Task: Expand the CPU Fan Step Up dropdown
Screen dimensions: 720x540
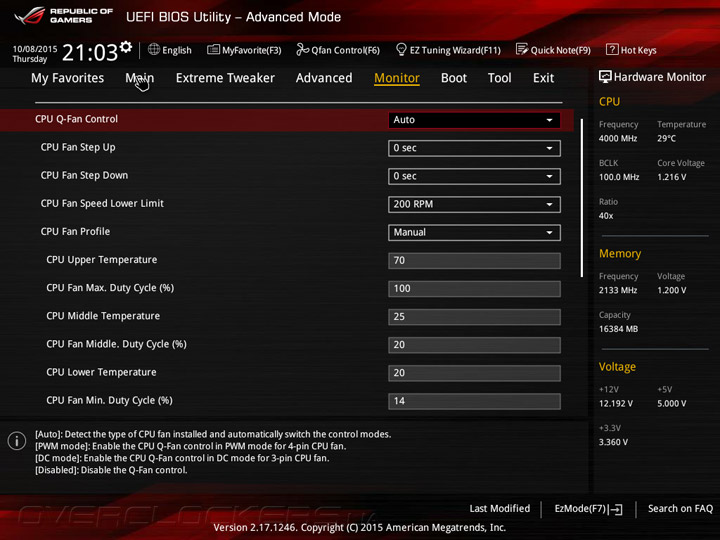Action: 474,148
